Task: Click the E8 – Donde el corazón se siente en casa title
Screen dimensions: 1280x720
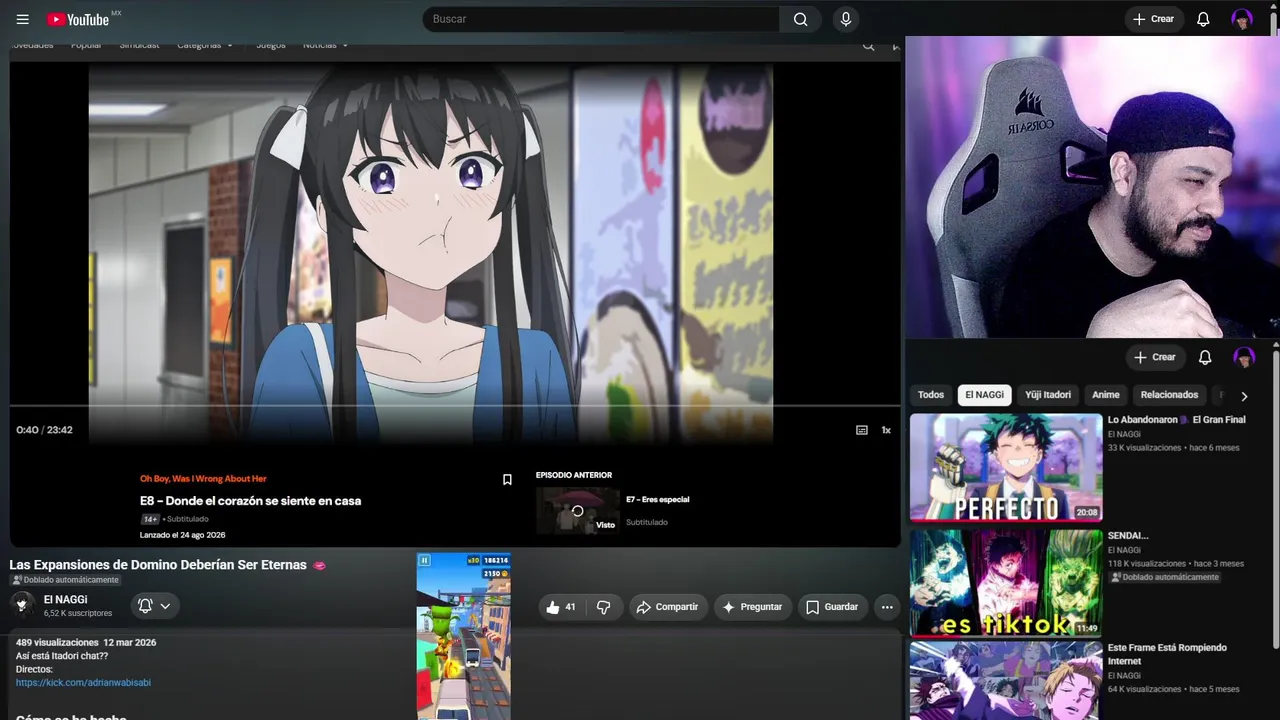Action: 250,501
